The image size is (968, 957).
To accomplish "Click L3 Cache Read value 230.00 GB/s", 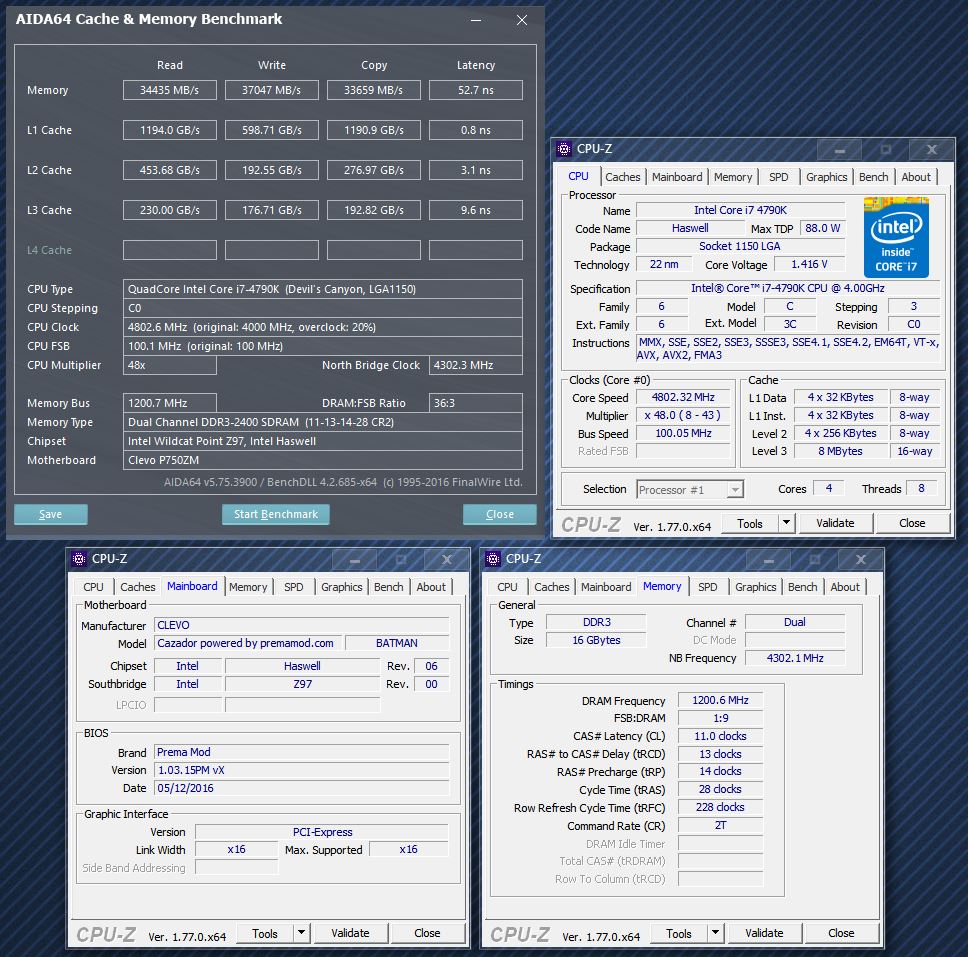I will point(170,211).
